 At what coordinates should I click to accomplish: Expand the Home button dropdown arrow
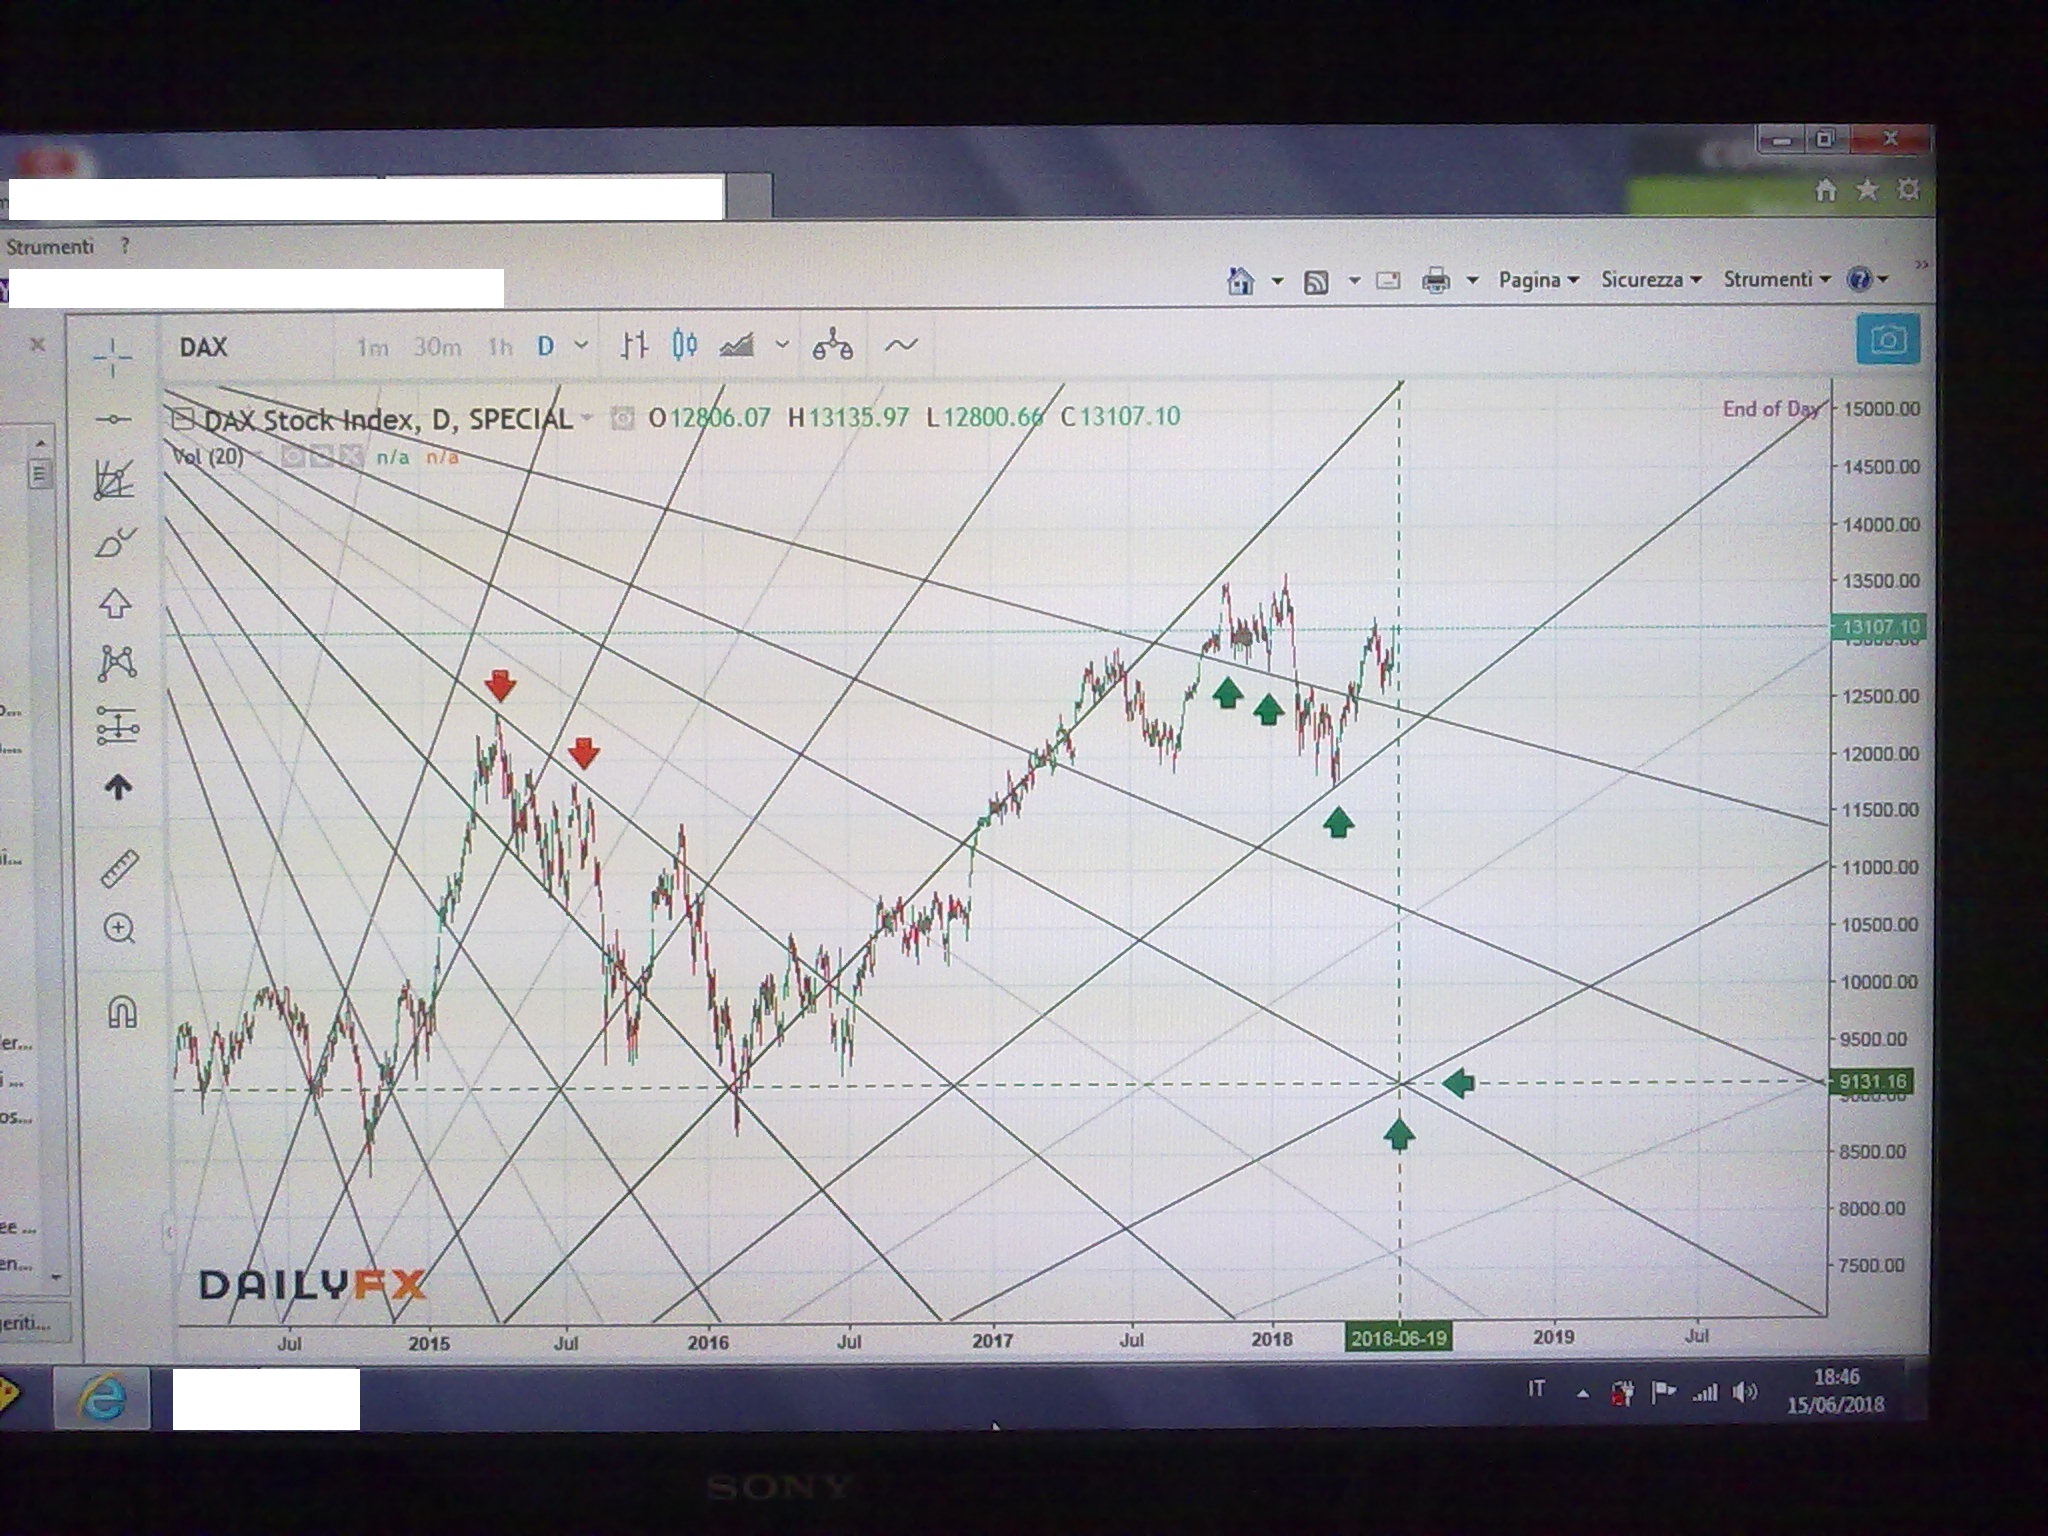coord(1277,281)
